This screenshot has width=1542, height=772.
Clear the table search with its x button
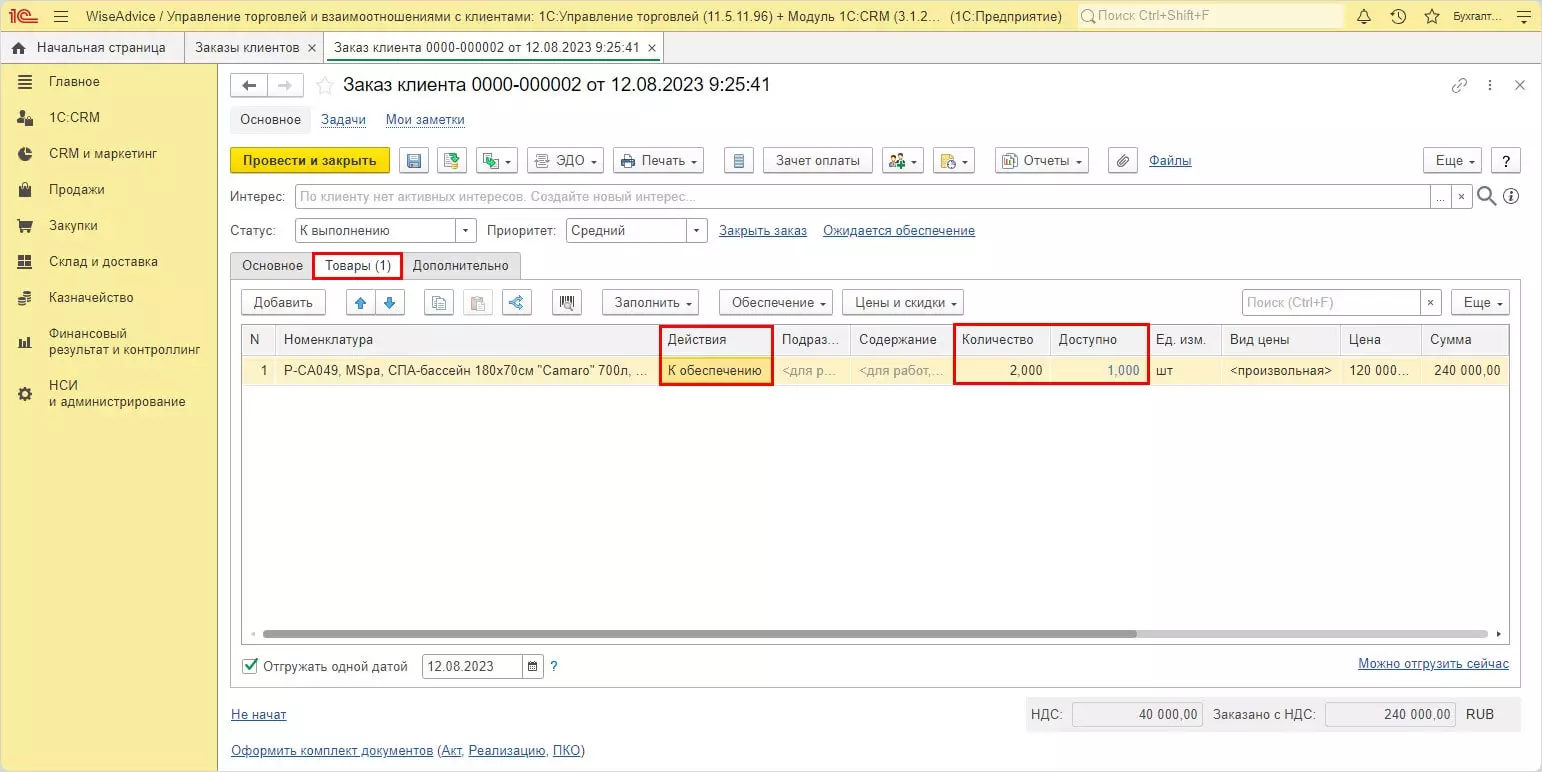coord(1431,302)
